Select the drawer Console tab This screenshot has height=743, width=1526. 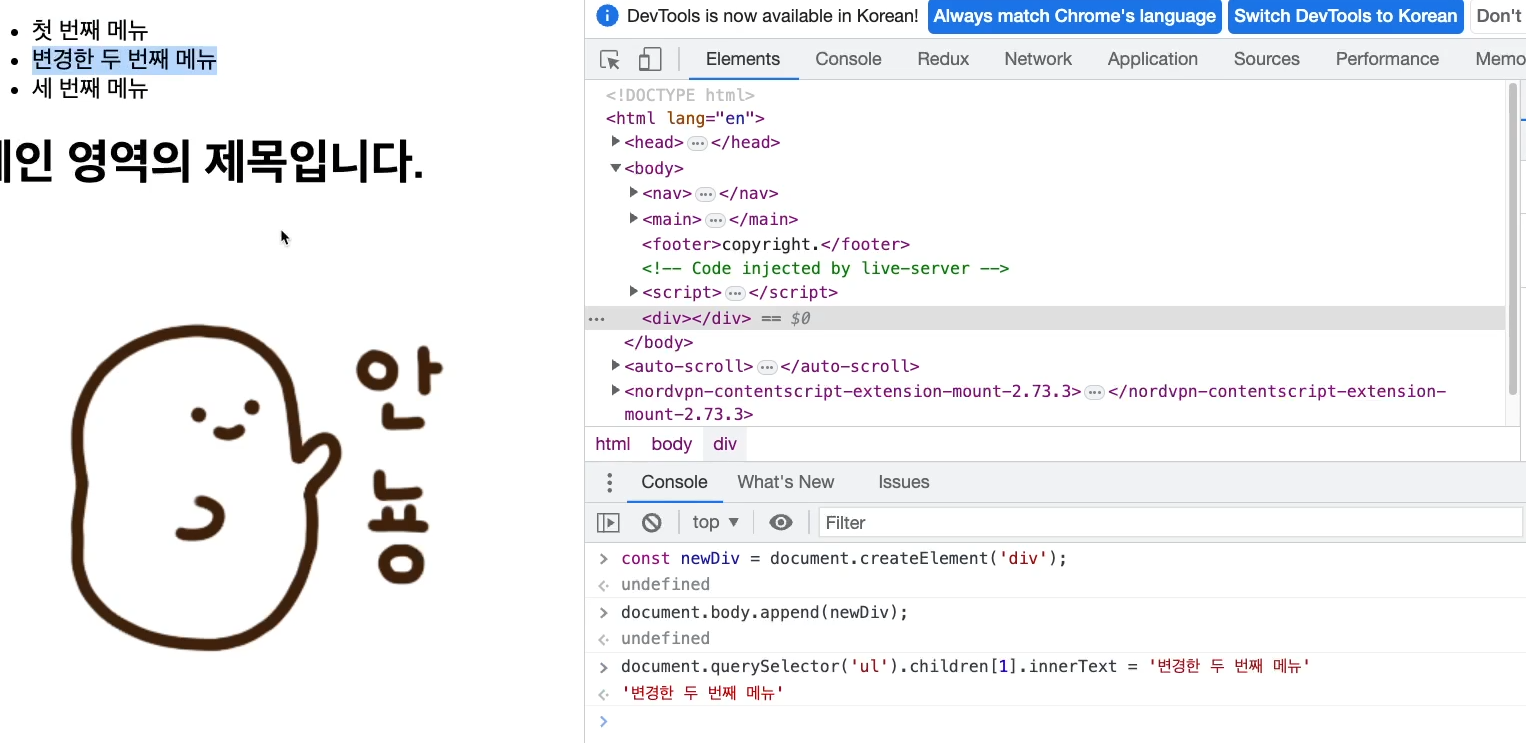pyautogui.click(x=674, y=482)
